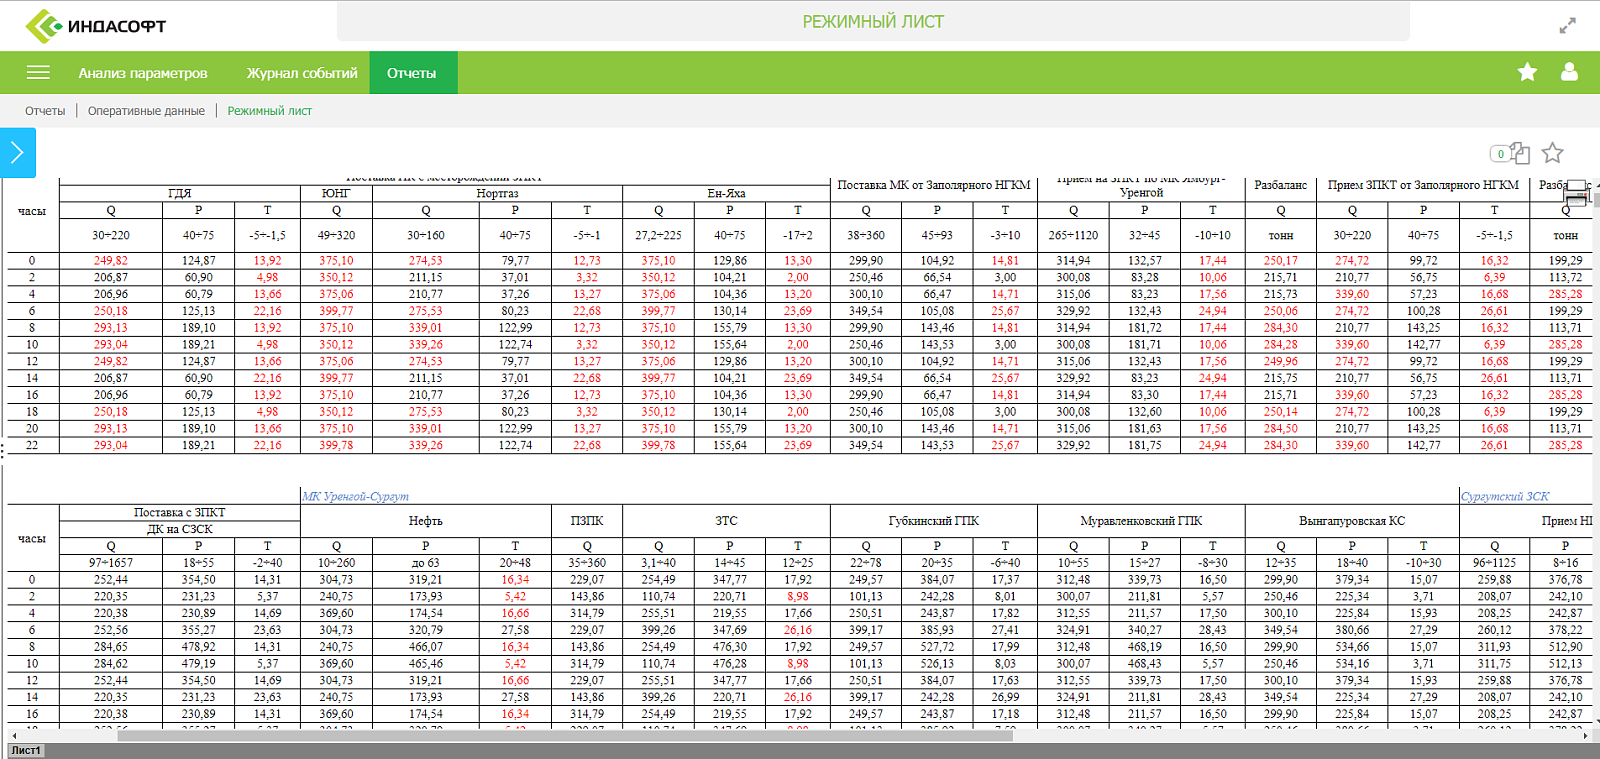Add report to favorites with outline star

[x=1552, y=153]
